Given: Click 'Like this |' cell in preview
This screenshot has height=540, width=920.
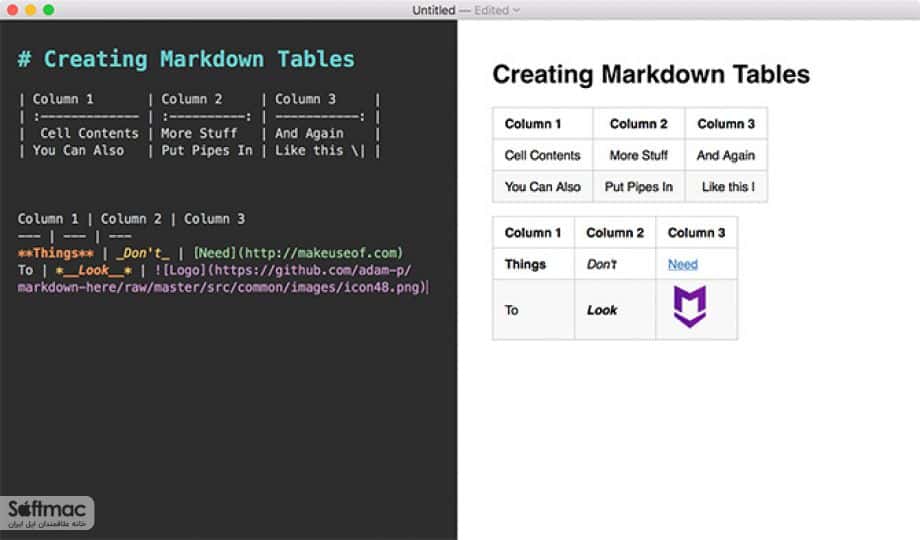Looking at the screenshot, I should tap(728, 187).
